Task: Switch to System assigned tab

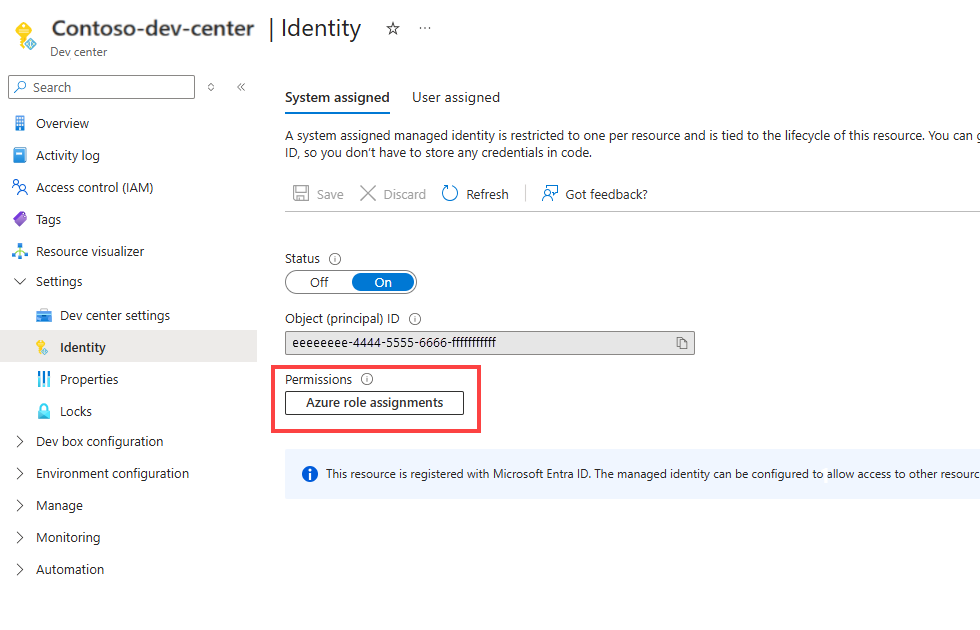Action: click(x=337, y=98)
